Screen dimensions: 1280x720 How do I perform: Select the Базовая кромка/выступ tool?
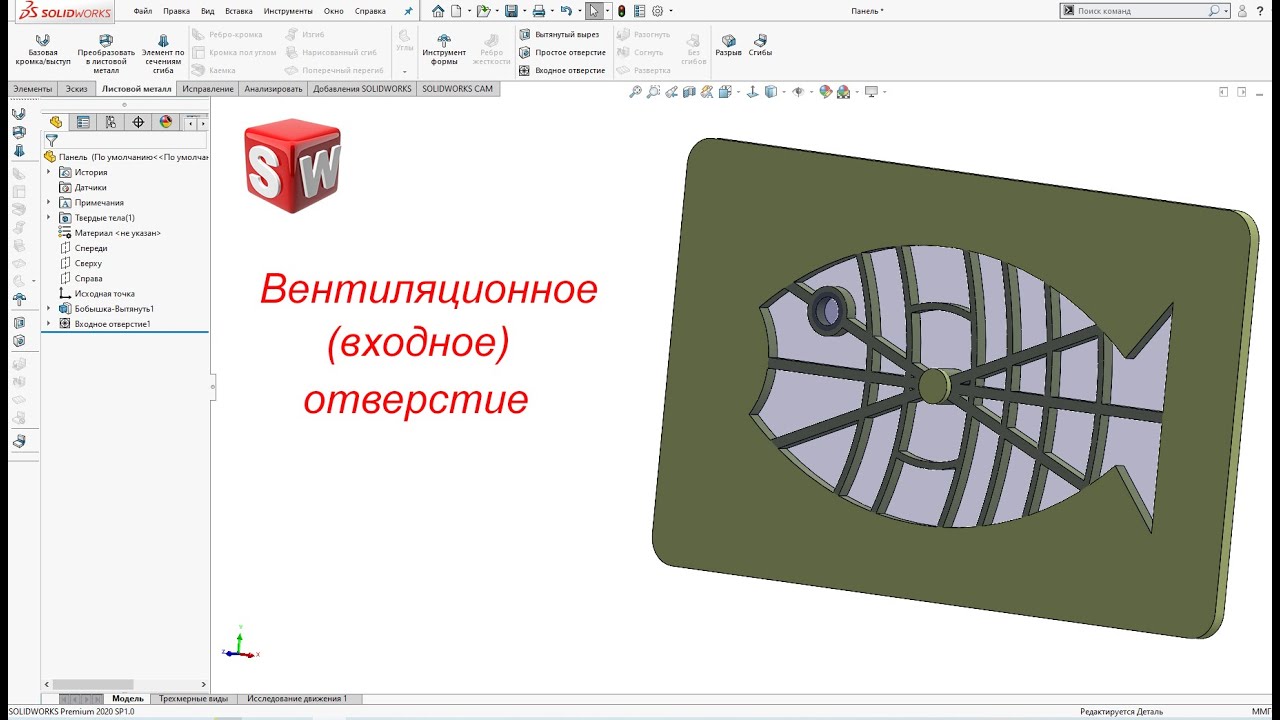[x=43, y=52]
